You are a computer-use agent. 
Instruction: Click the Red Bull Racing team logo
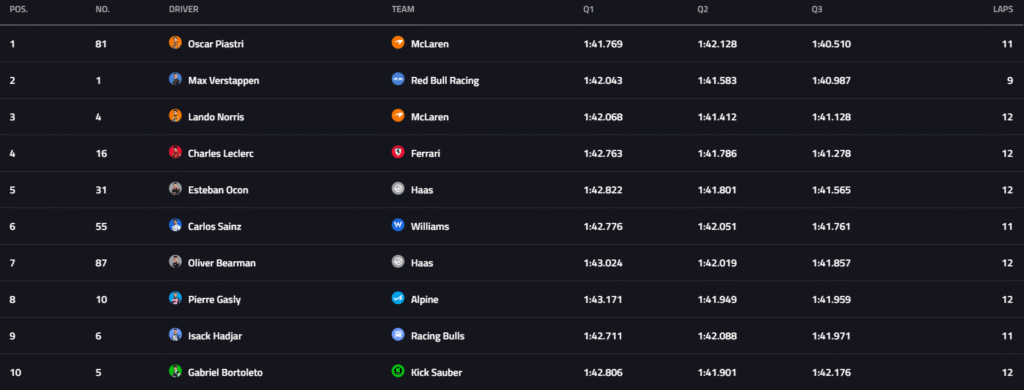click(398, 80)
